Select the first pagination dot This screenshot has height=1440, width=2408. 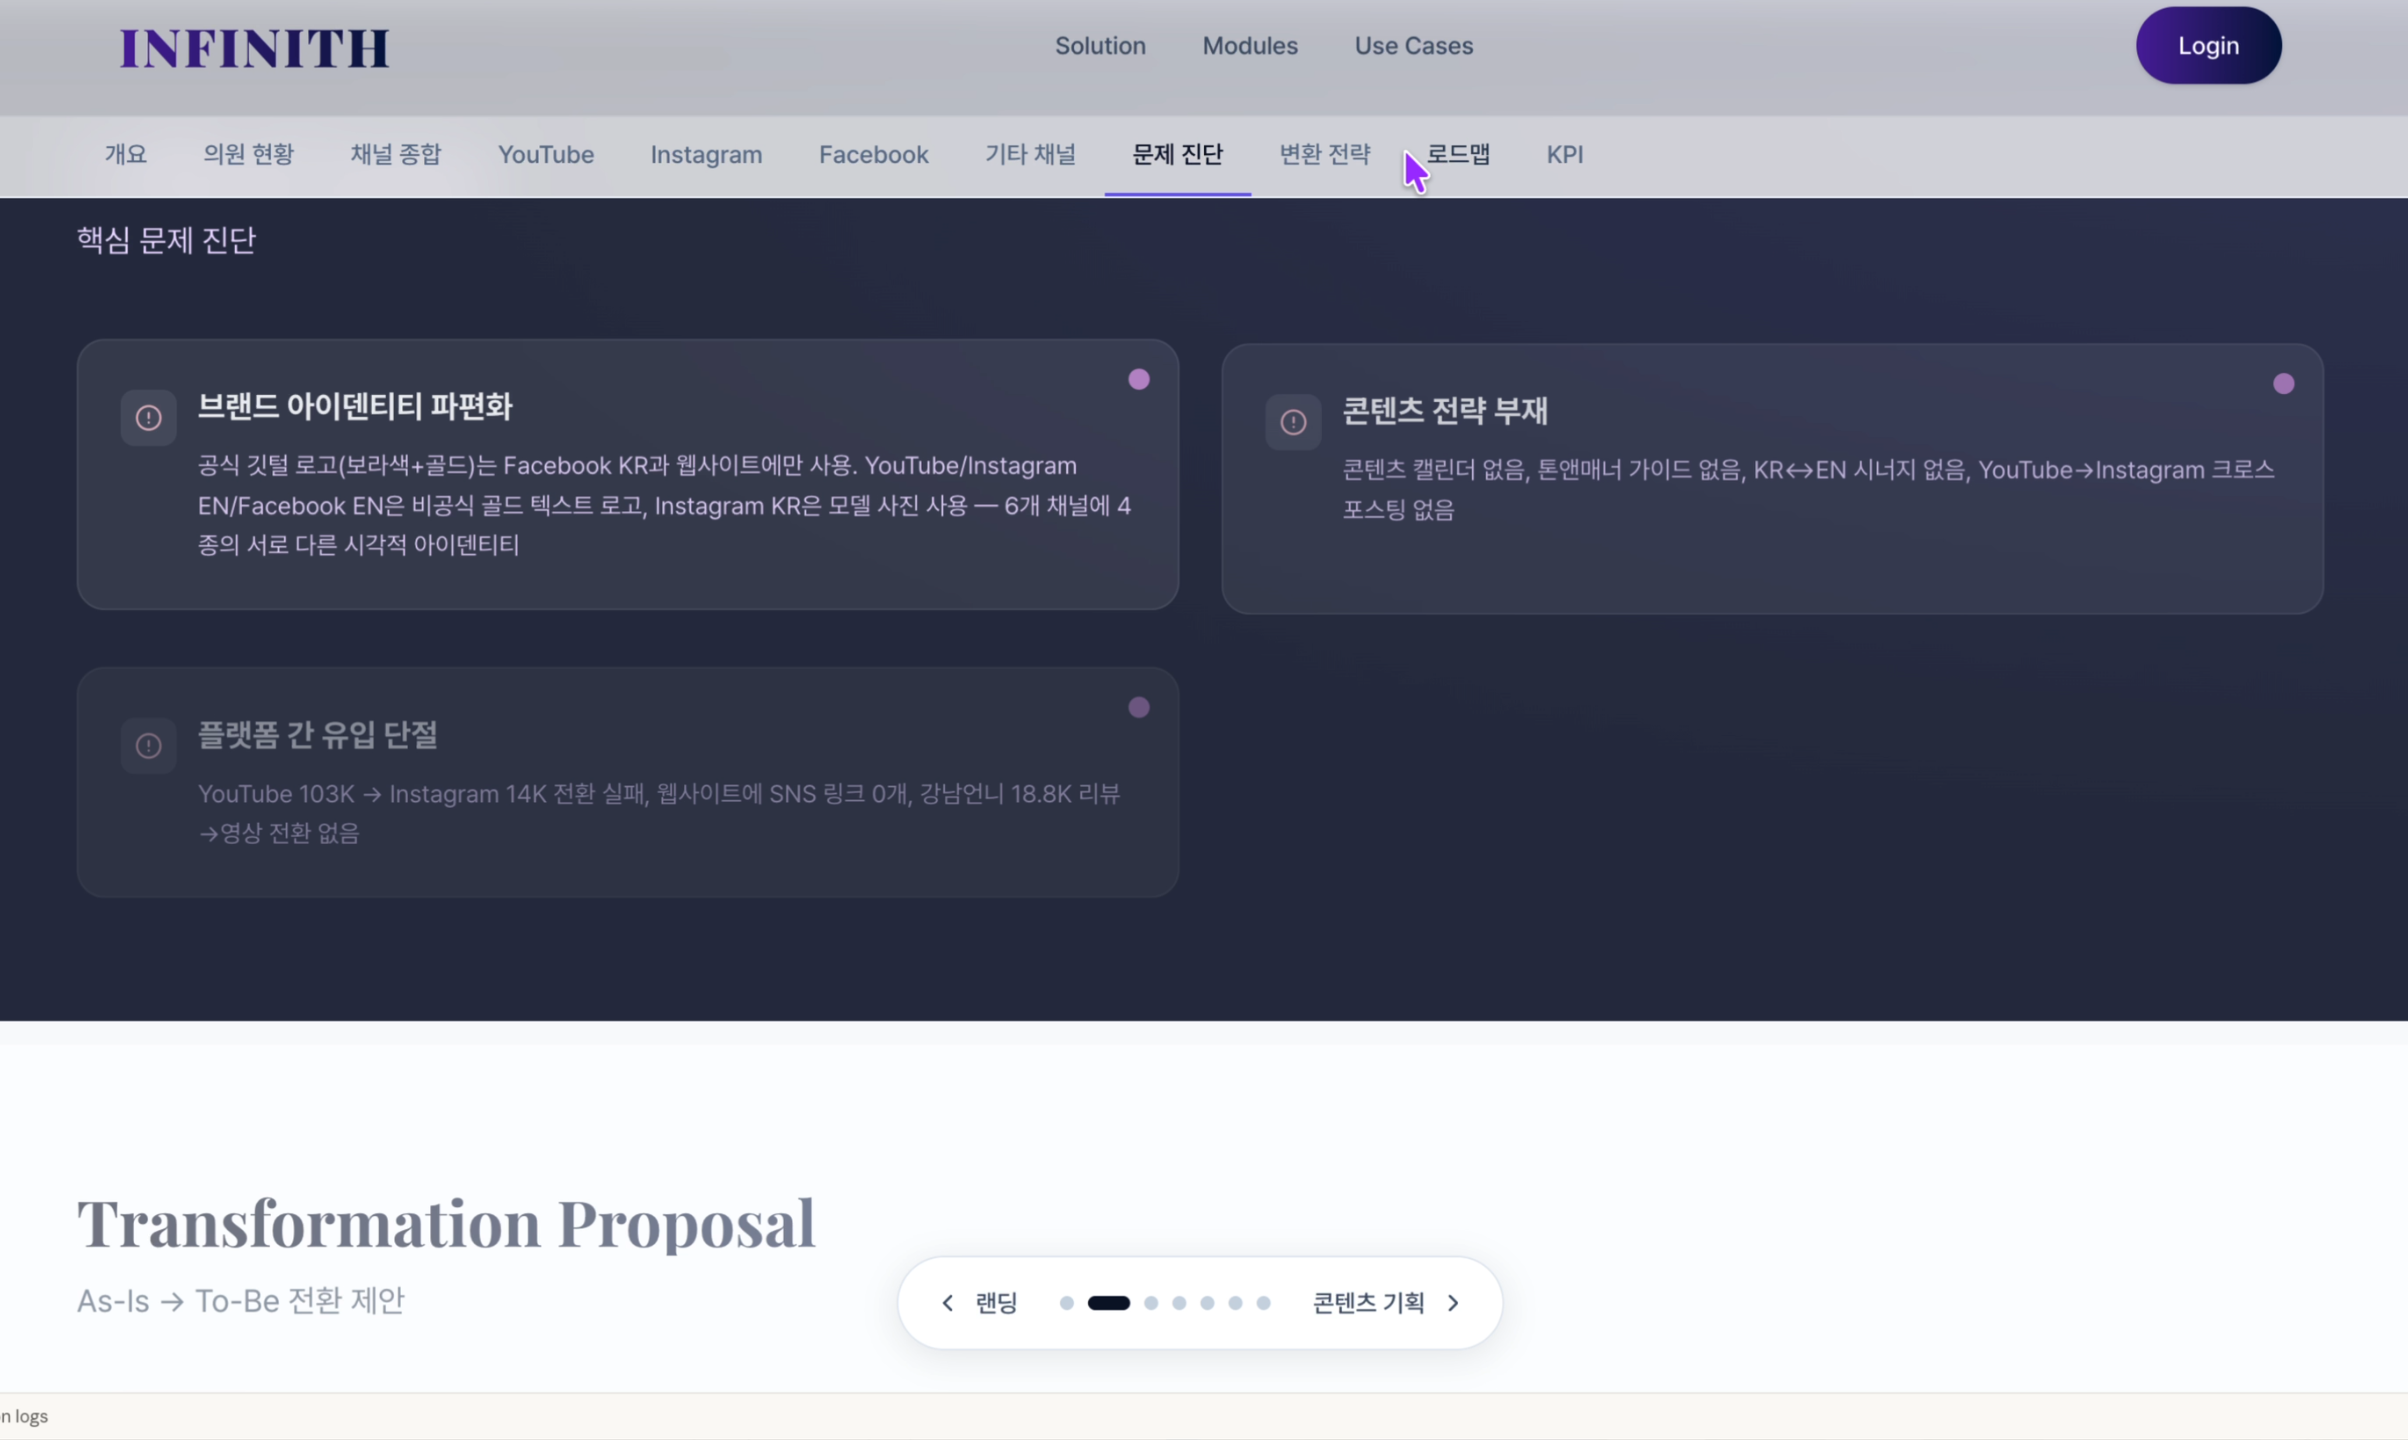click(x=1066, y=1303)
